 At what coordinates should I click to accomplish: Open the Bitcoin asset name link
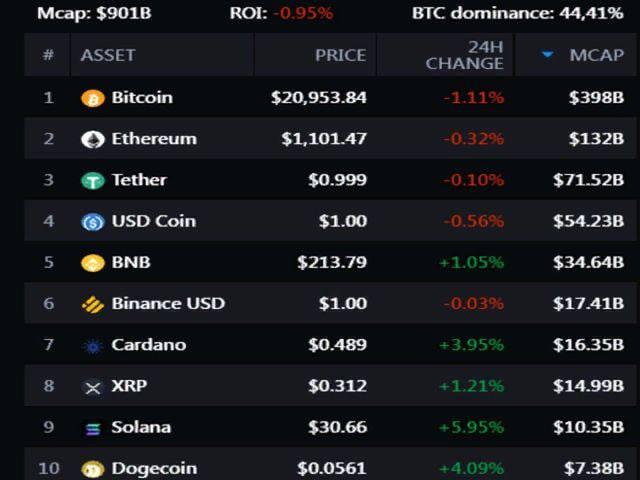(142, 98)
